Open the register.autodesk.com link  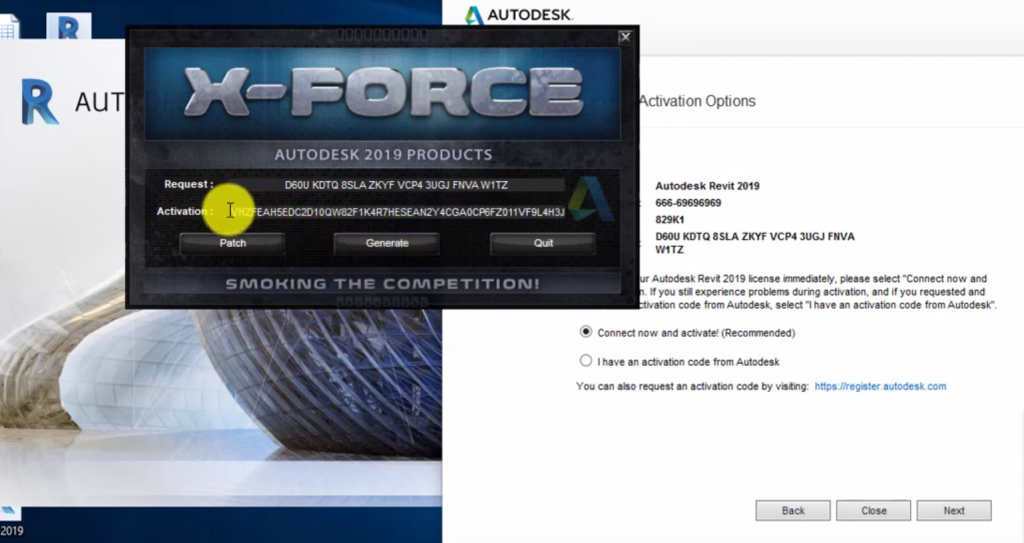(880, 386)
